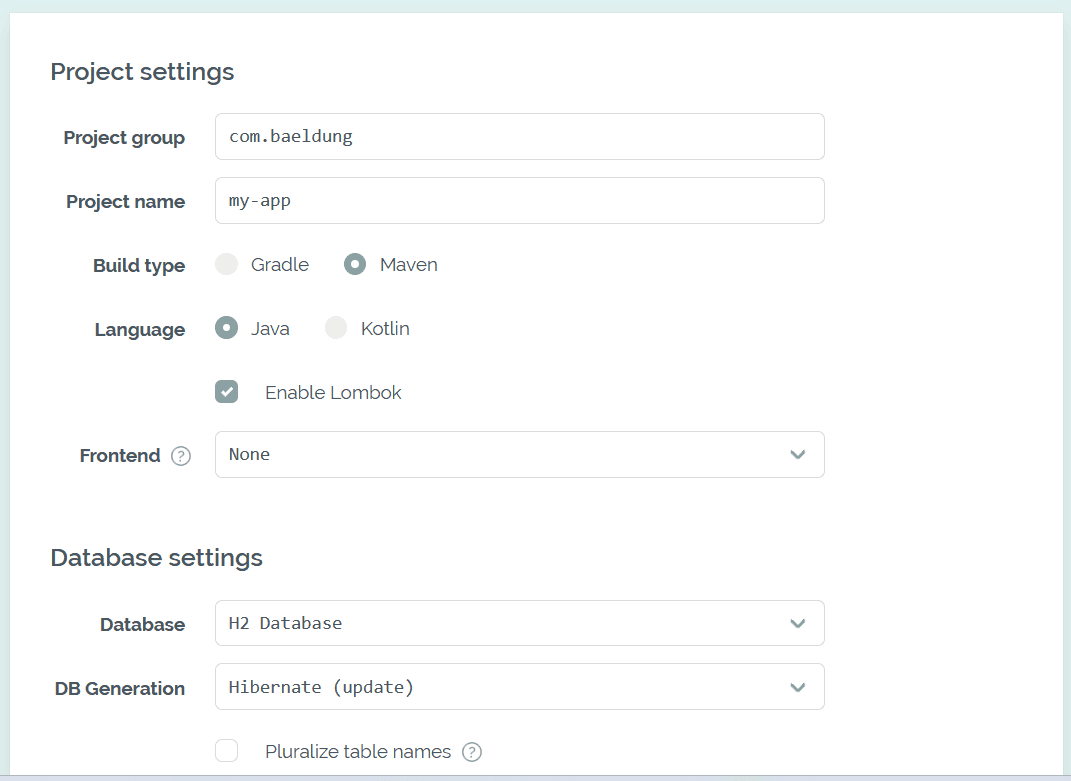Focus the Project name input field
The width and height of the screenshot is (1071, 781).
[520, 201]
